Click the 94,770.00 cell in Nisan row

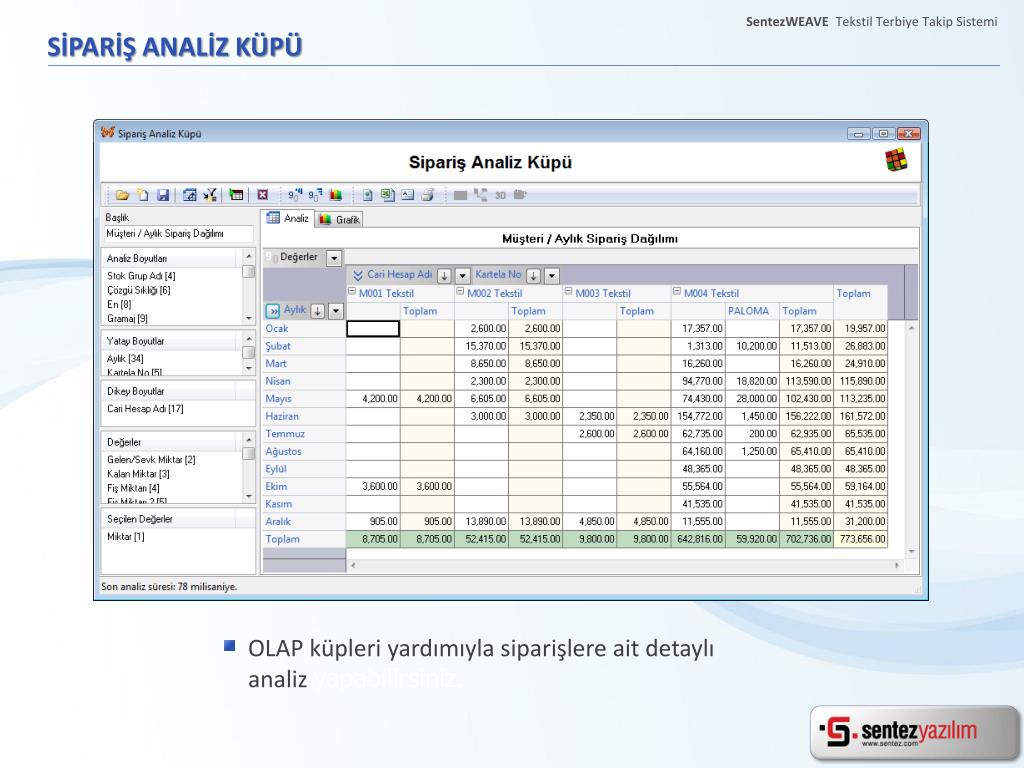coord(698,381)
